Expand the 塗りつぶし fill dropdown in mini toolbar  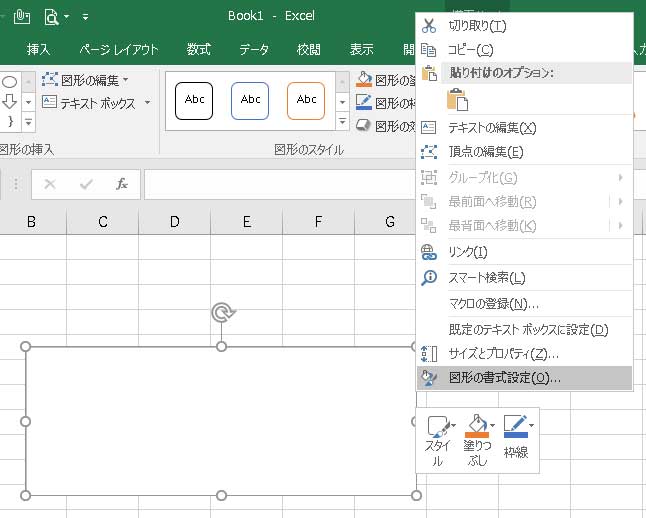point(492,425)
